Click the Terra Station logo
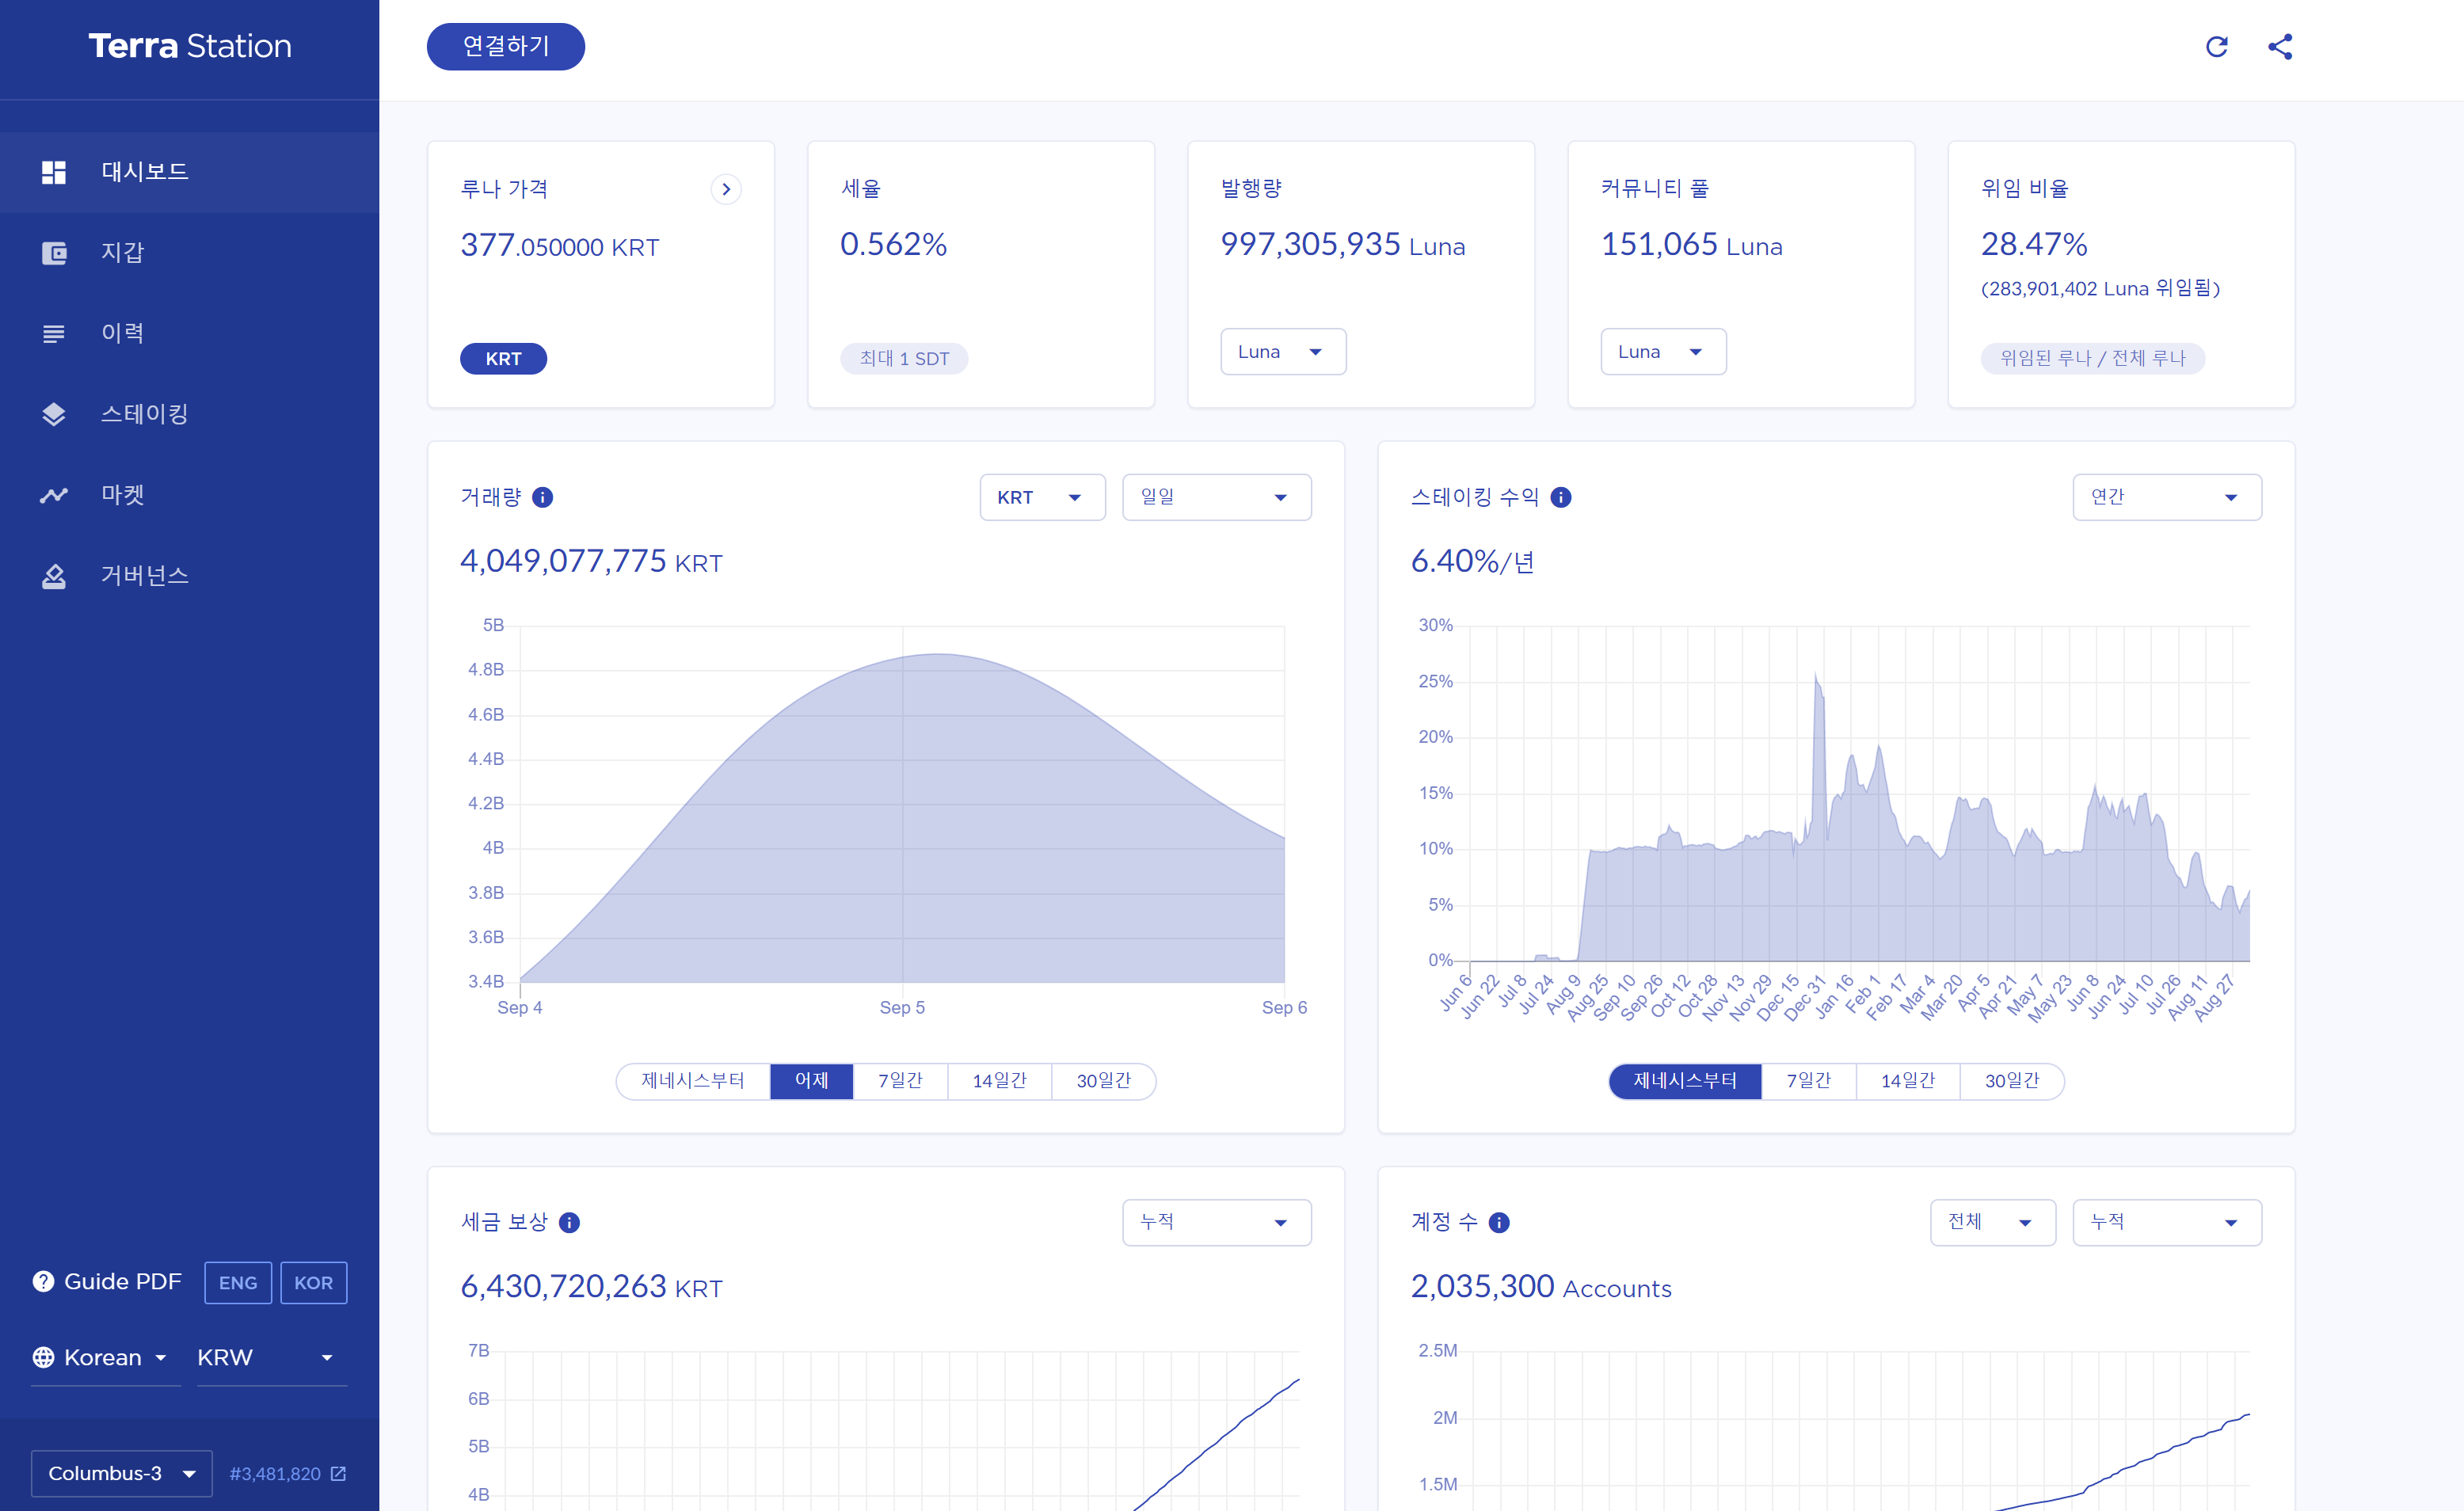The image size is (2464, 1511). click(x=190, y=46)
